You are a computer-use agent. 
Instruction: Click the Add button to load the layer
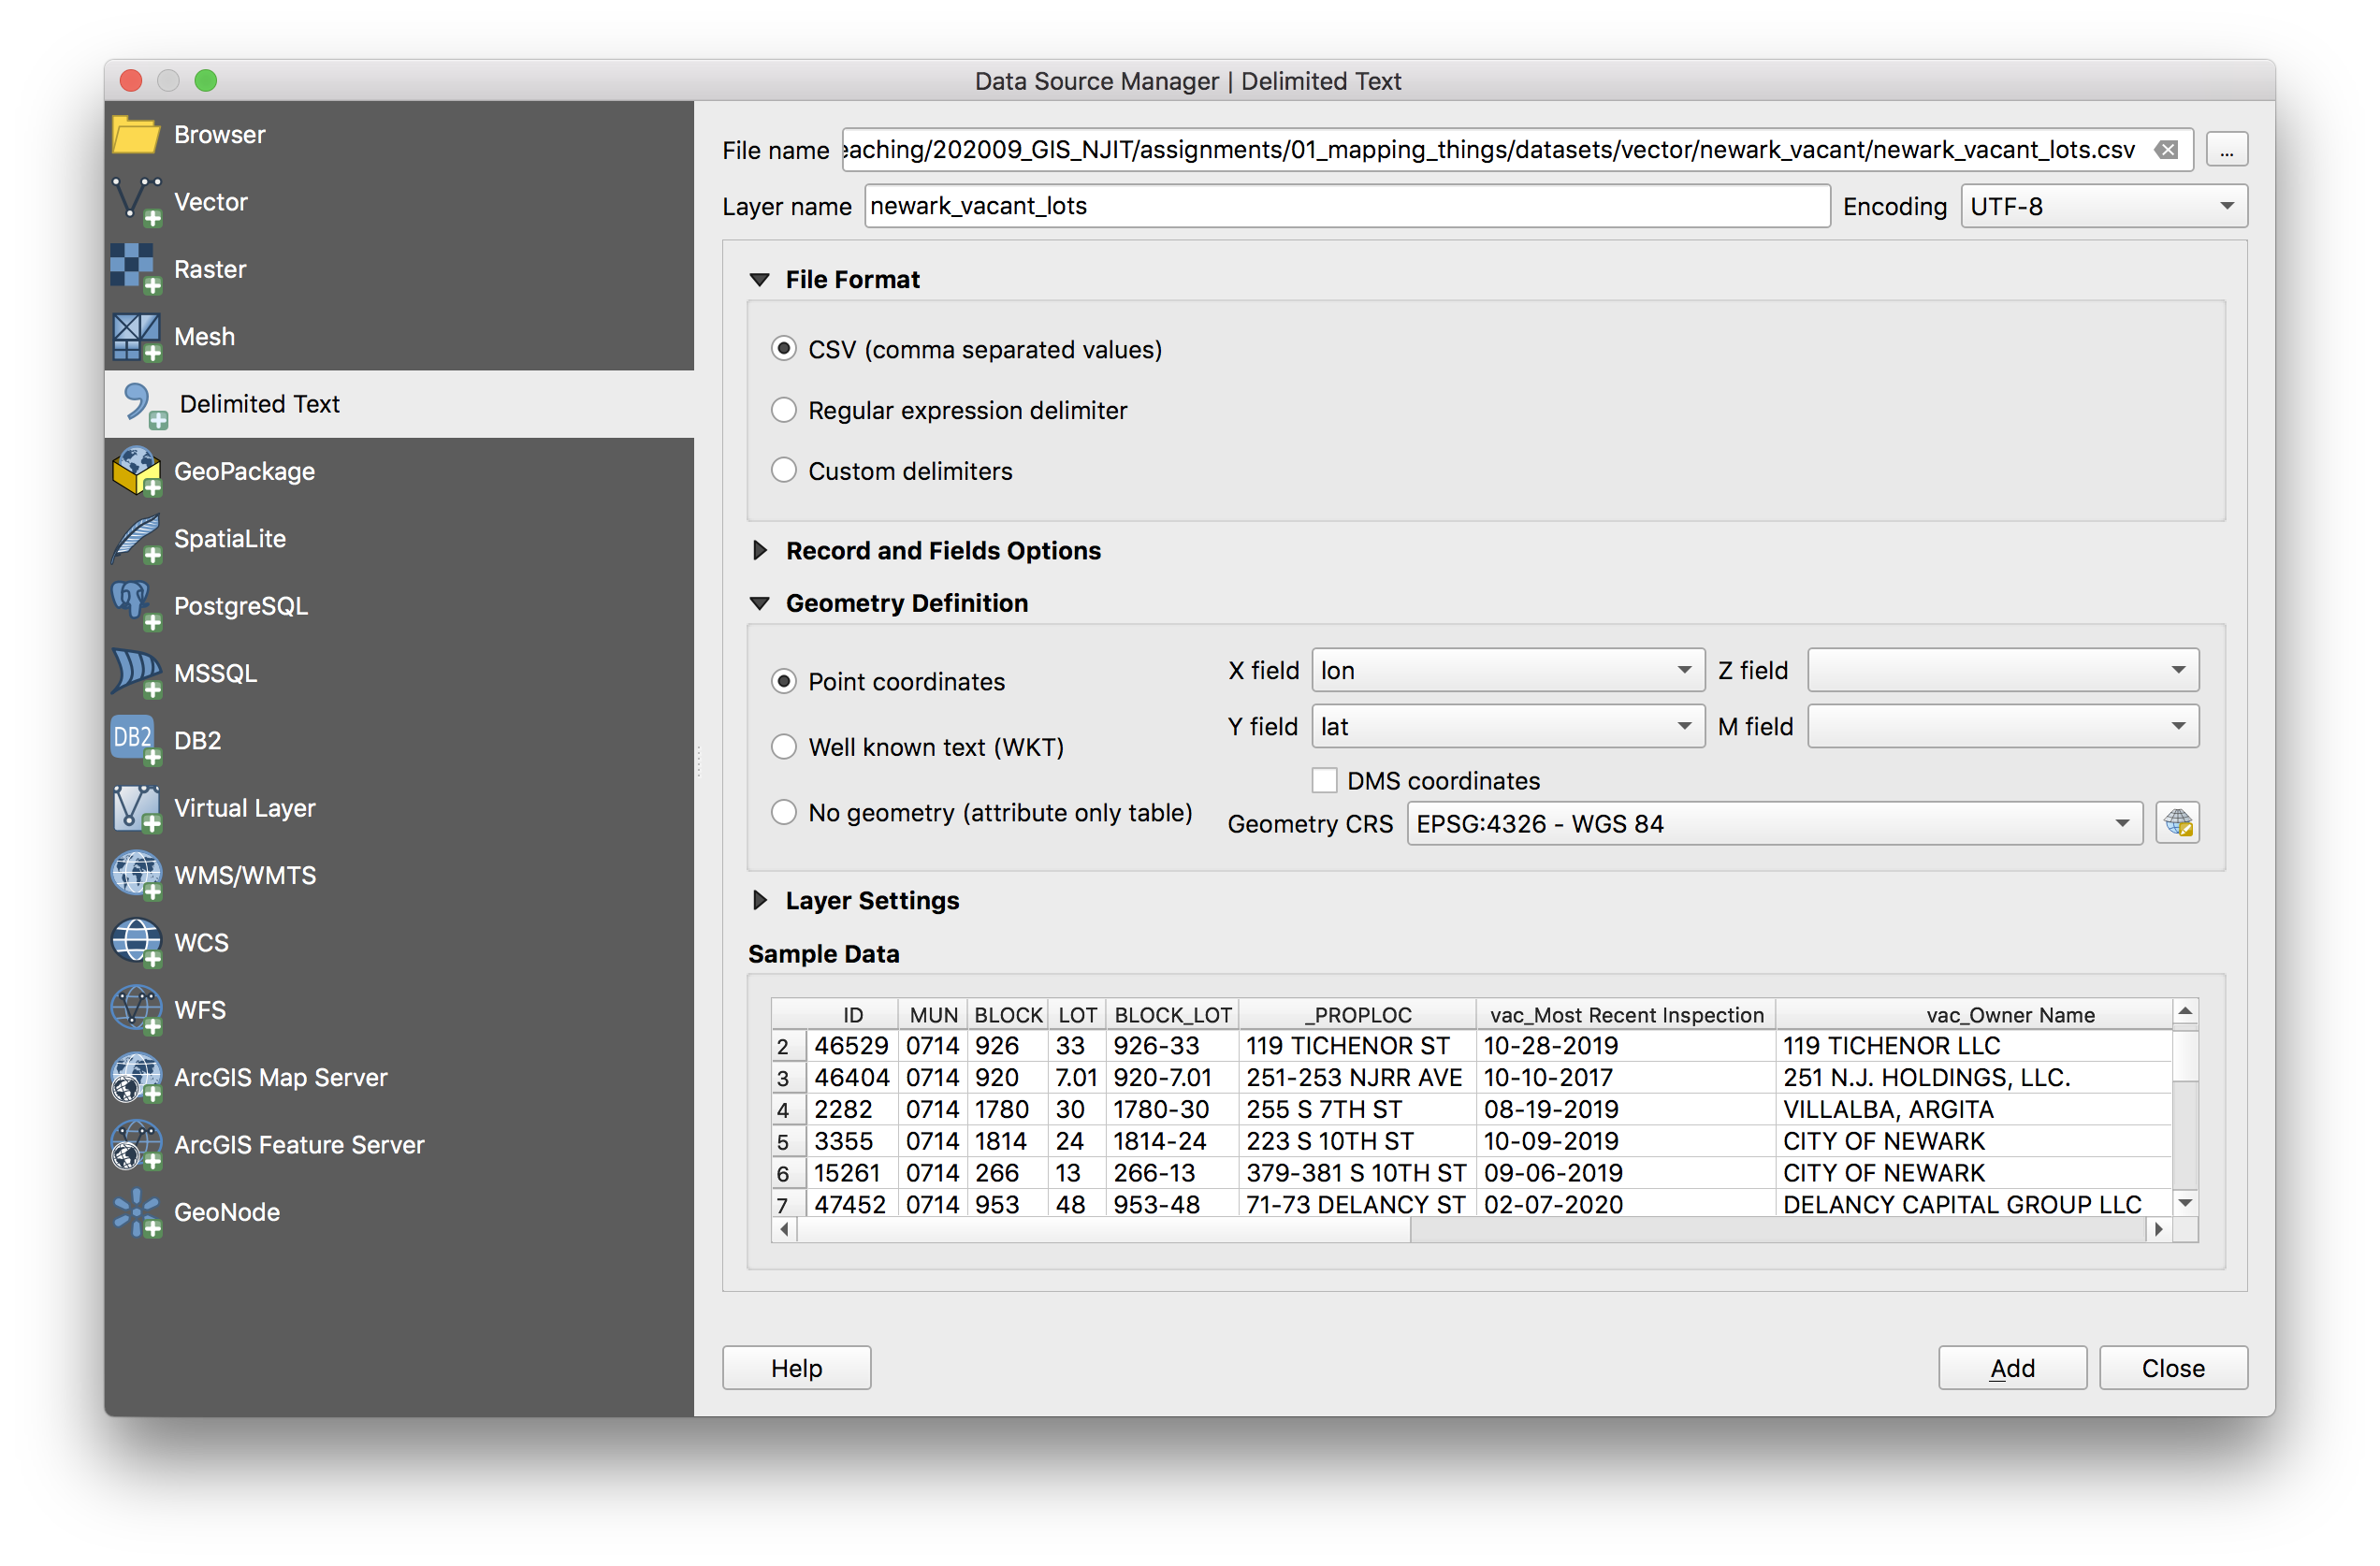(2012, 1367)
